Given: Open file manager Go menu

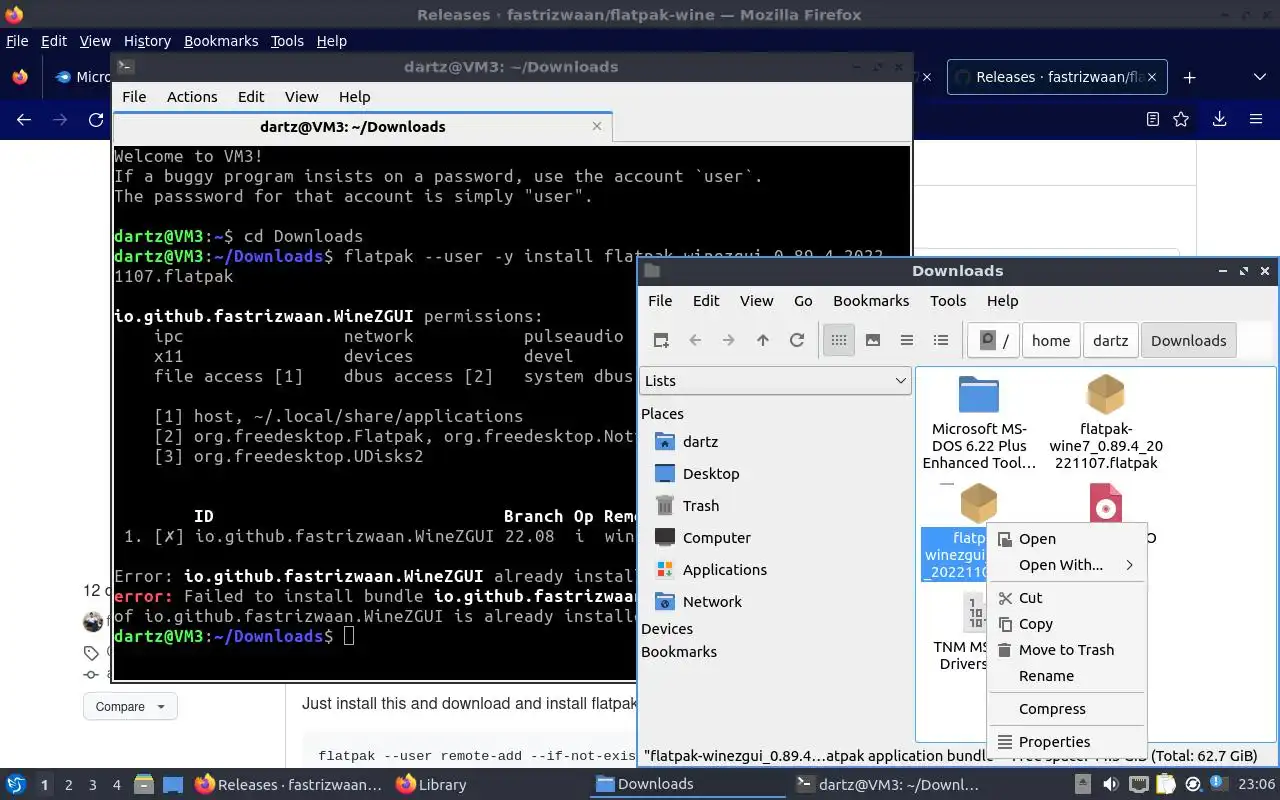Looking at the screenshot, I should (x=803, y=301).
